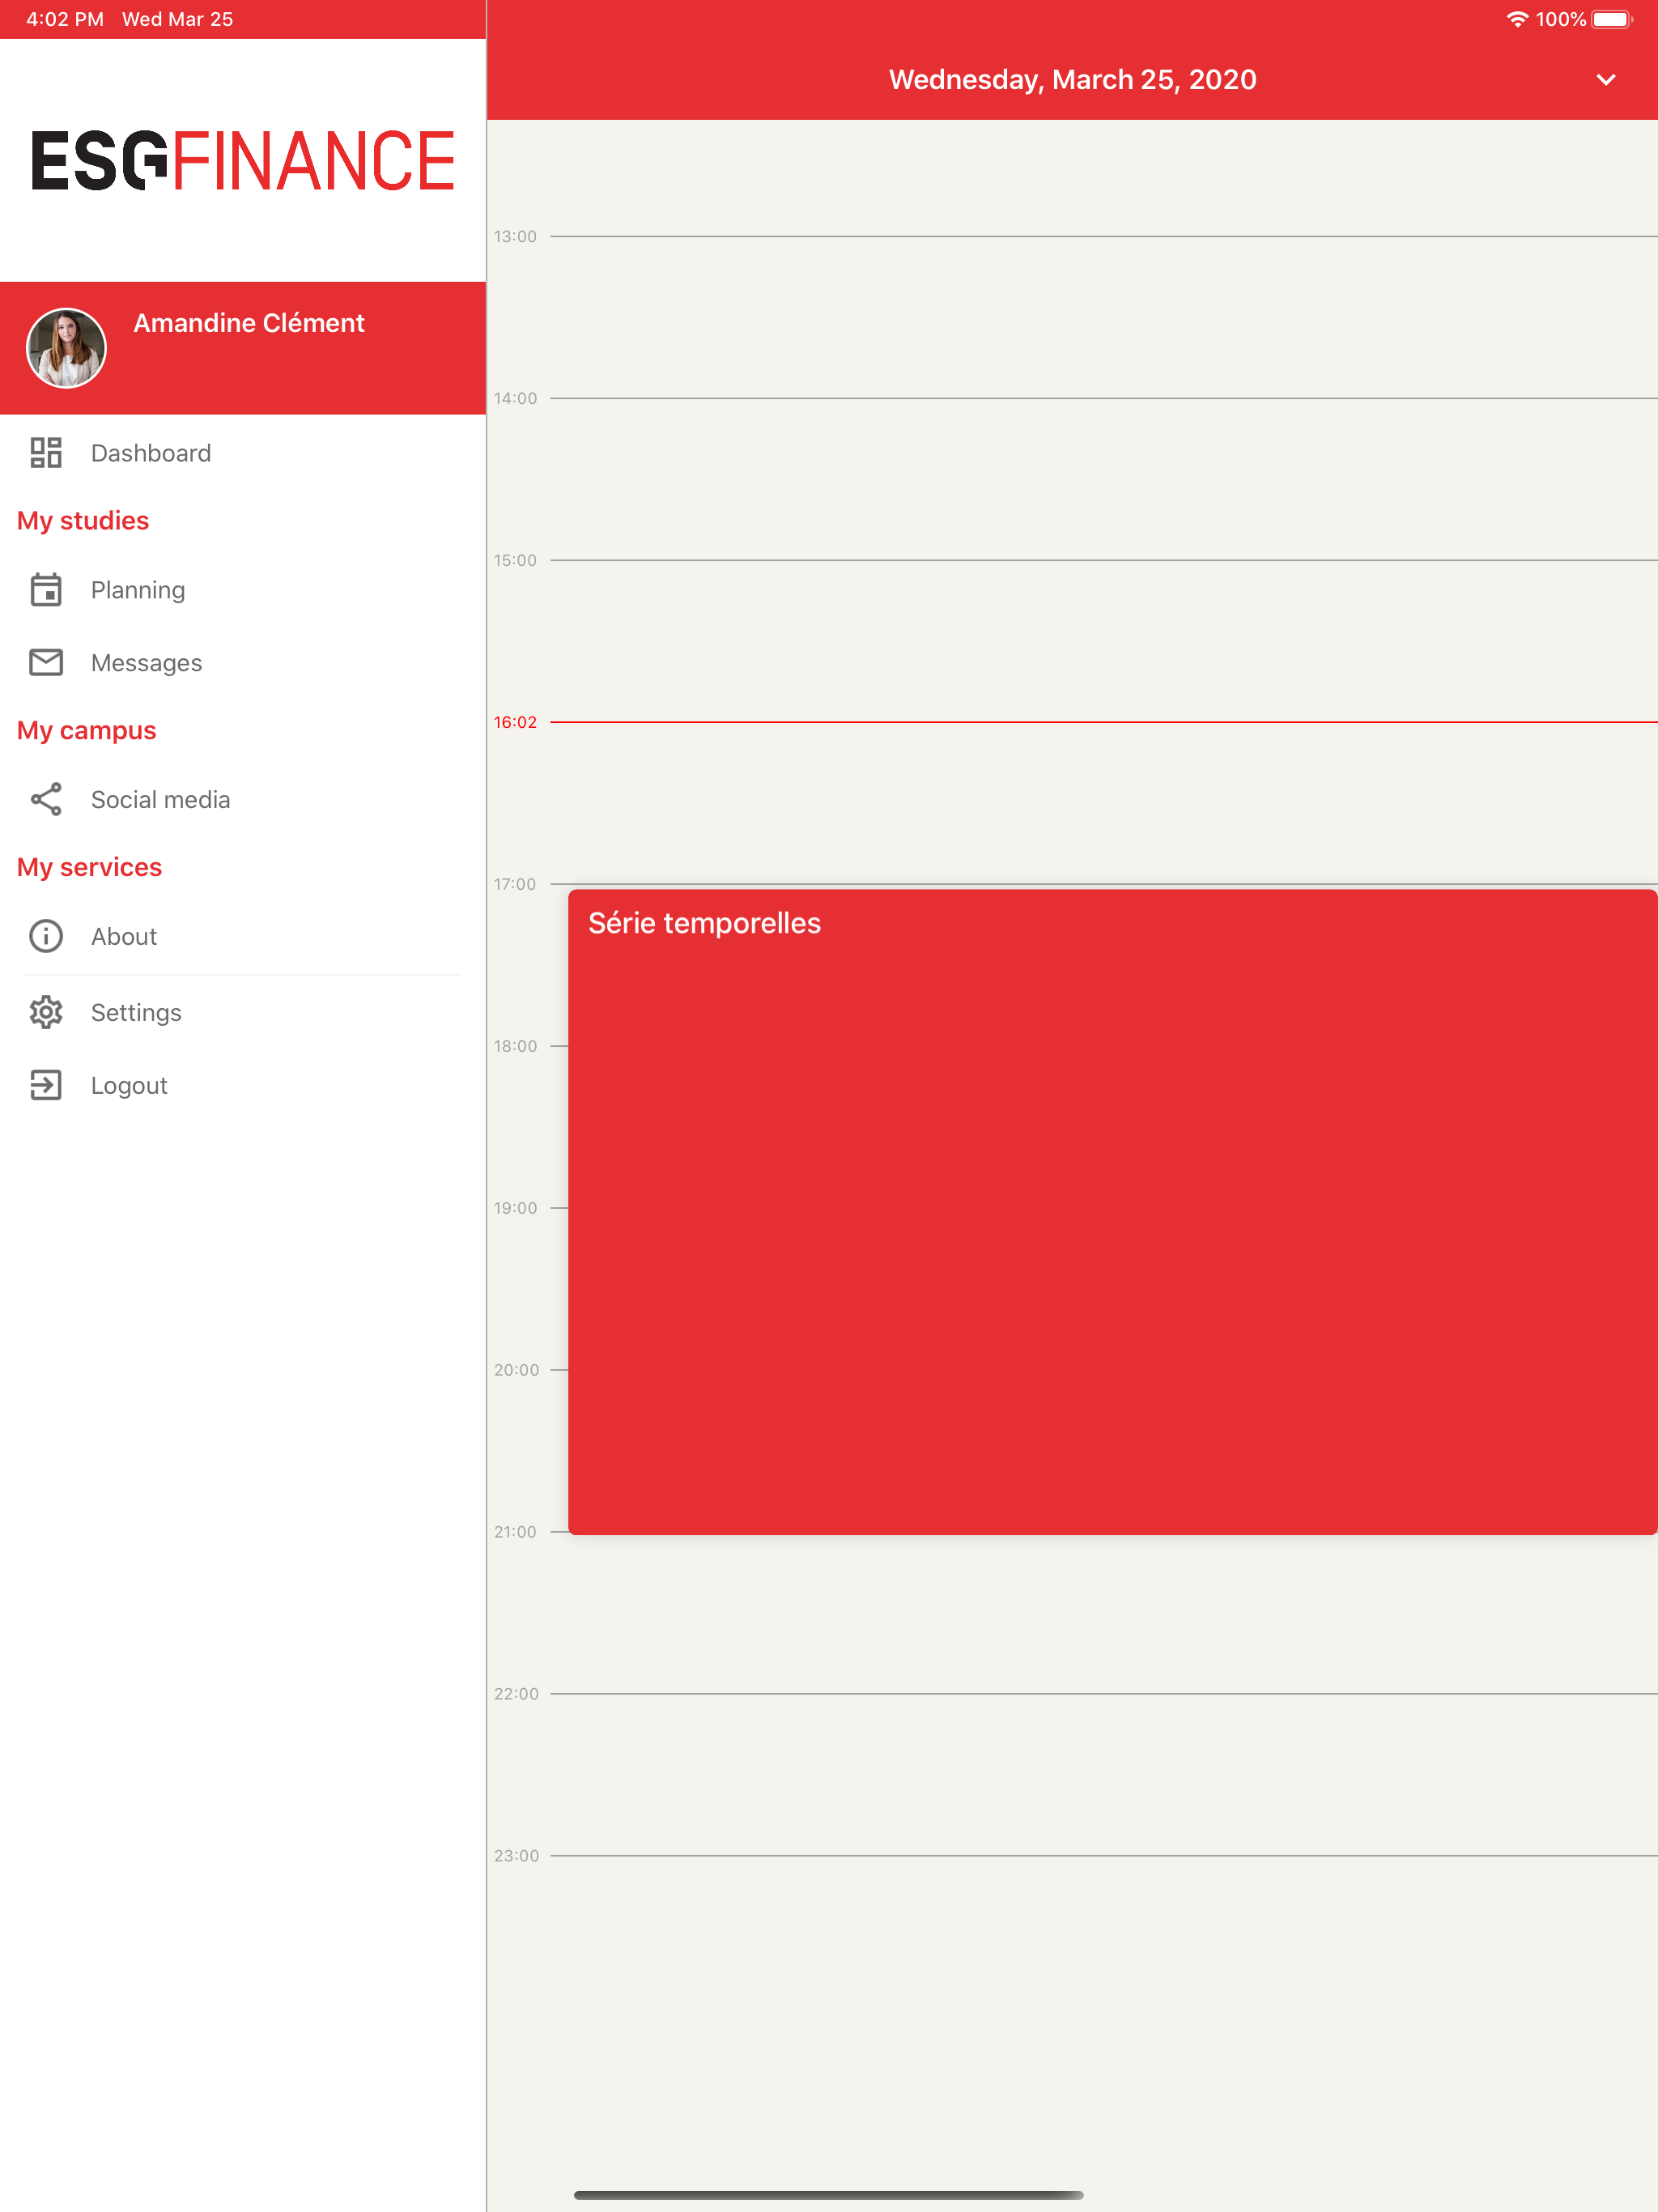Click the Logout arrow icon
1658x2212 pixels.
click(46, 1085)
